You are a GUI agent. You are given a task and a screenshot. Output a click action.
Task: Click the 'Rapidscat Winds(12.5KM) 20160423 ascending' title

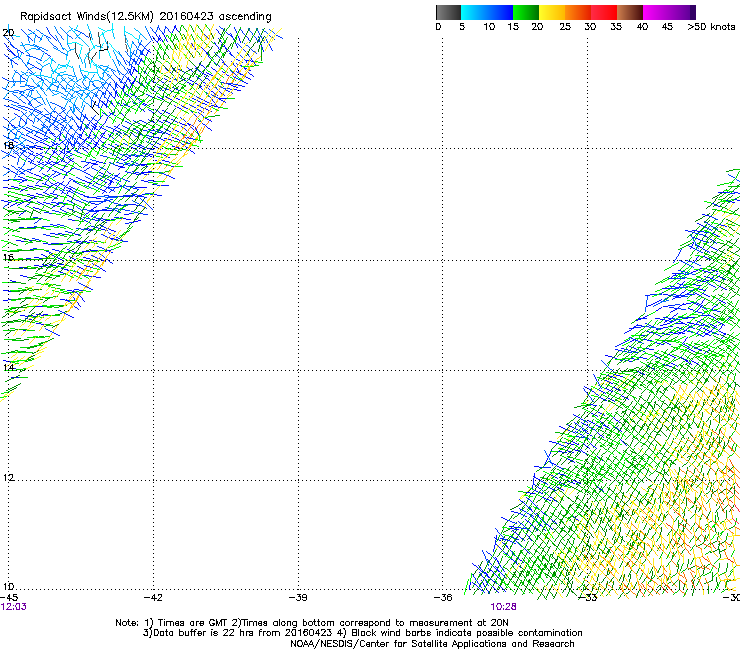145,17
